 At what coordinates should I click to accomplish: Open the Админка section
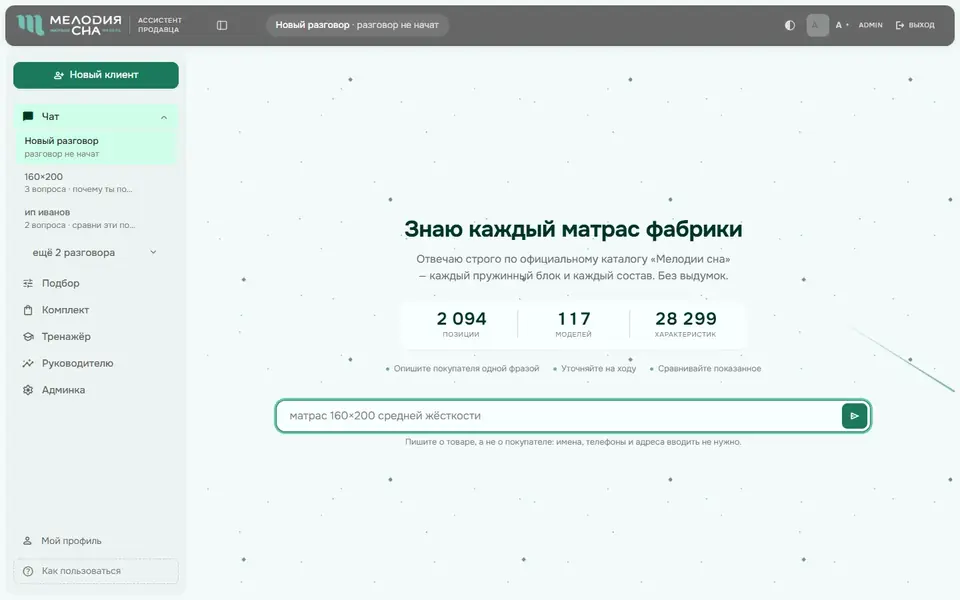pos(96,390)
